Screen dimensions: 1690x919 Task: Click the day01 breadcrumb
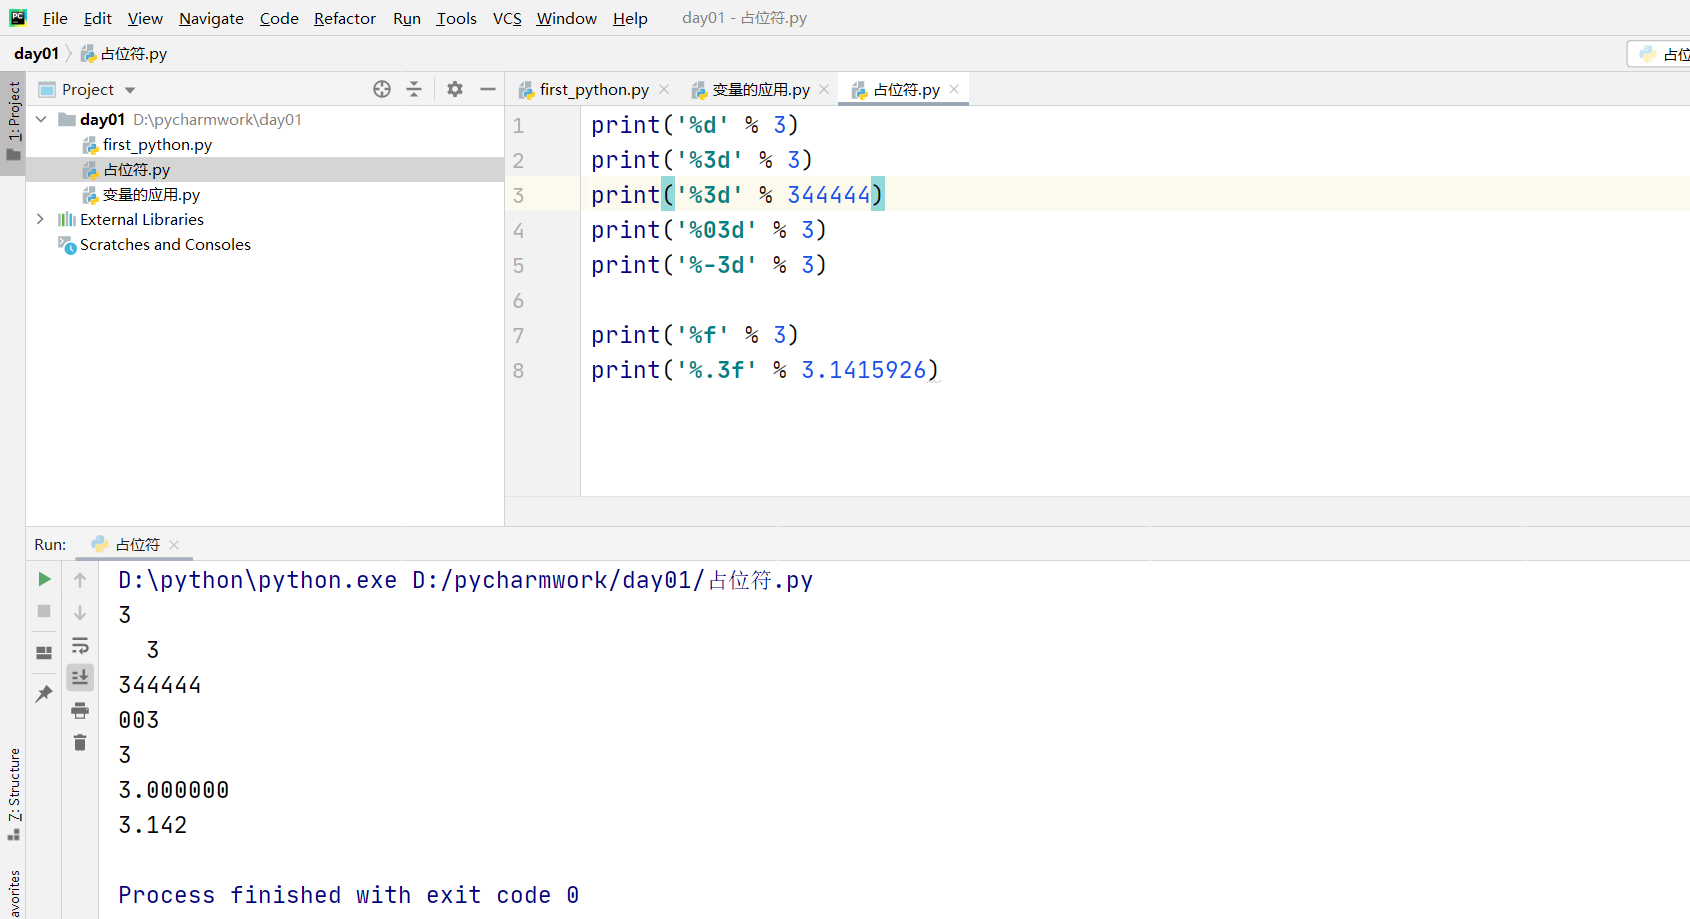pos(36,53)
